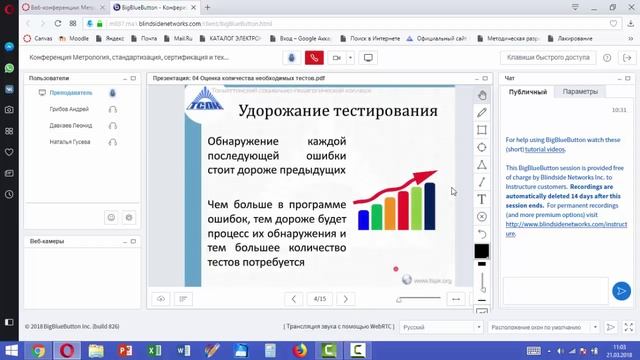Open the Moodle bookmark

click(74, 38)
